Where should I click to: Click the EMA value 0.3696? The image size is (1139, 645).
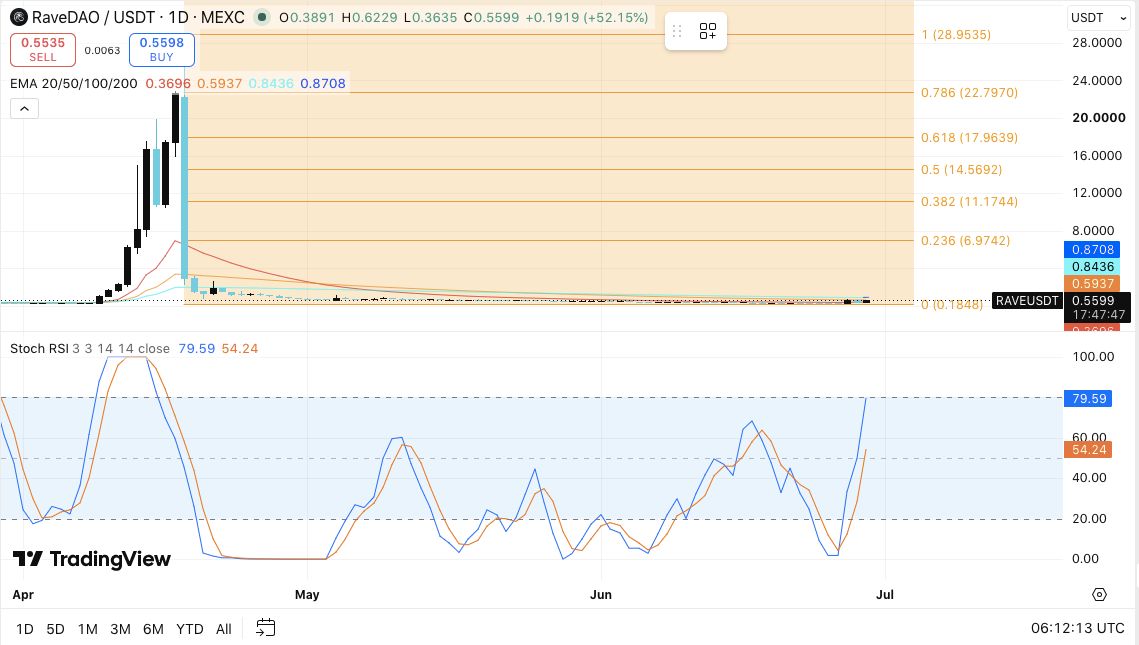point(168,84)
